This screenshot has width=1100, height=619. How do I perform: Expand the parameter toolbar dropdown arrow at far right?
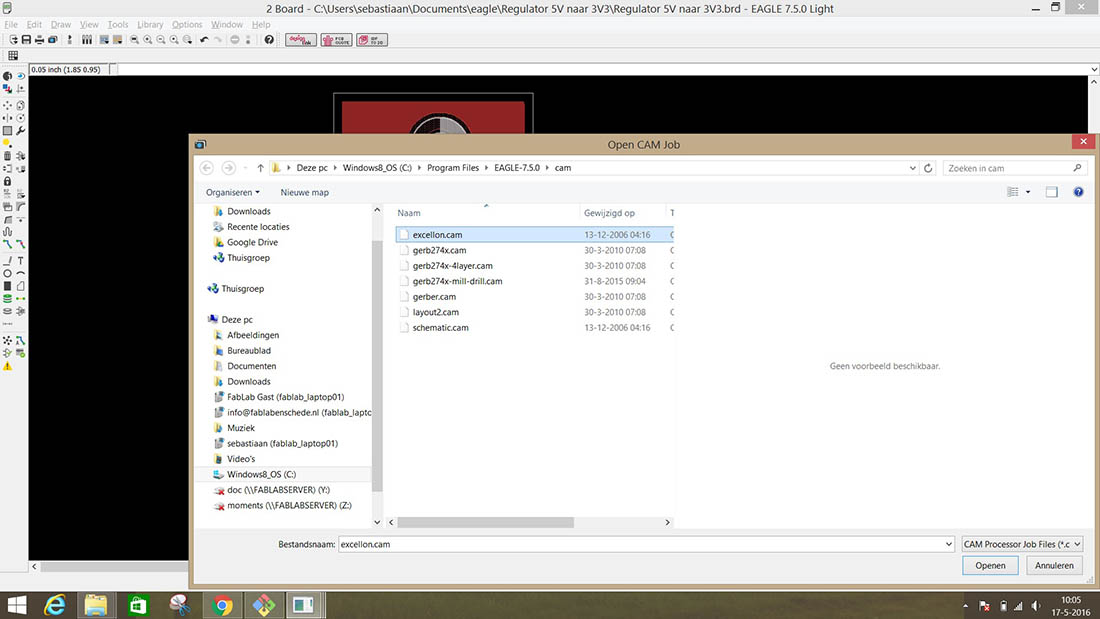point(1094,69)
